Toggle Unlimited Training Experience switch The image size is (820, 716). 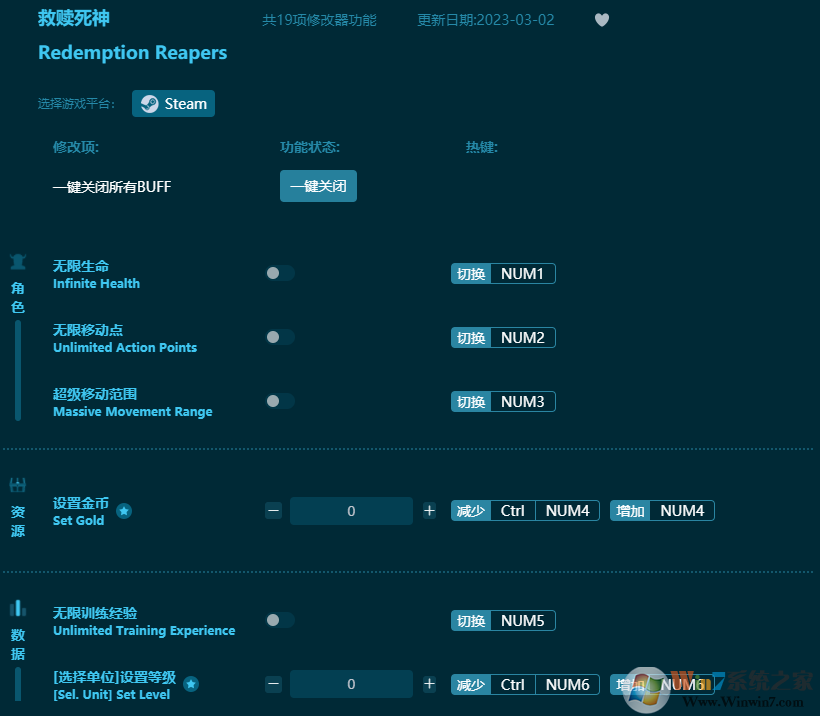click(280, 620)
